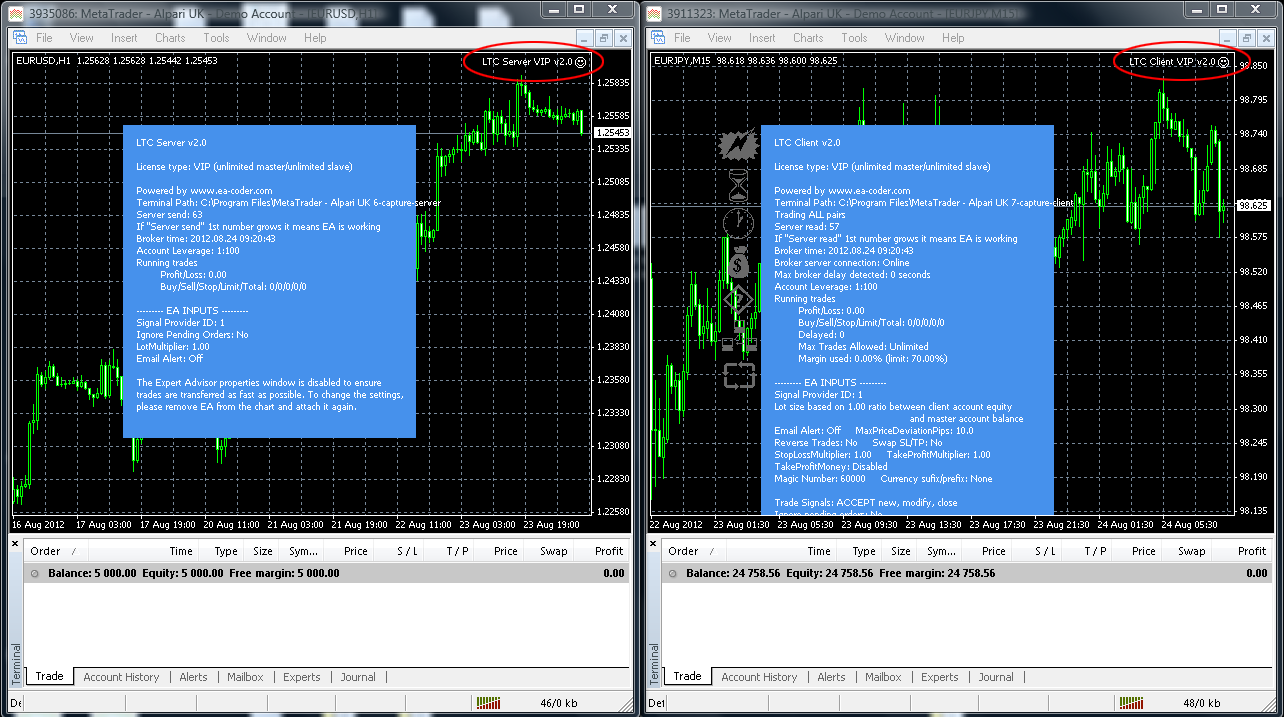
Task: Open the Journal tab in the EURJPY terminal
Action: pos(996,677)
